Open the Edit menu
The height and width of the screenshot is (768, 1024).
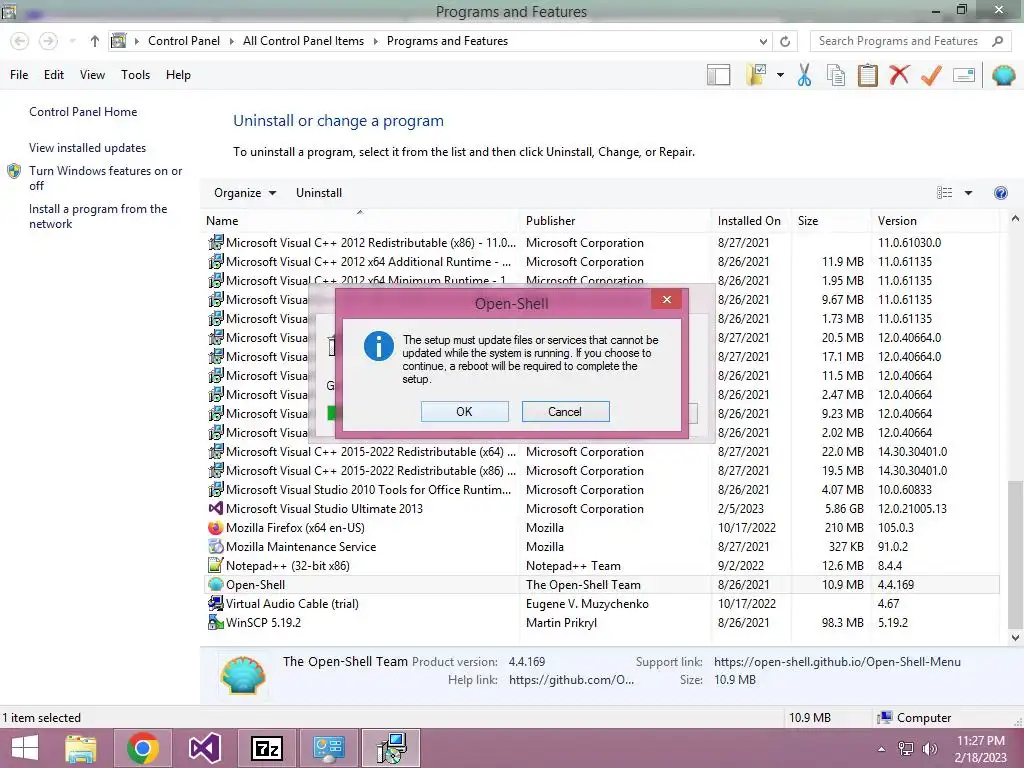pyautogui.click(x=54, y=75)
